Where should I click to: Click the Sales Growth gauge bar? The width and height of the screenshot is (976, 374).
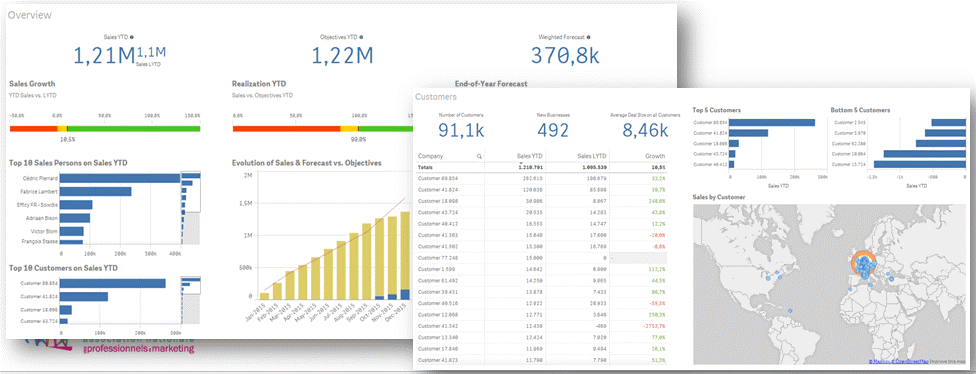click(105, 128)
